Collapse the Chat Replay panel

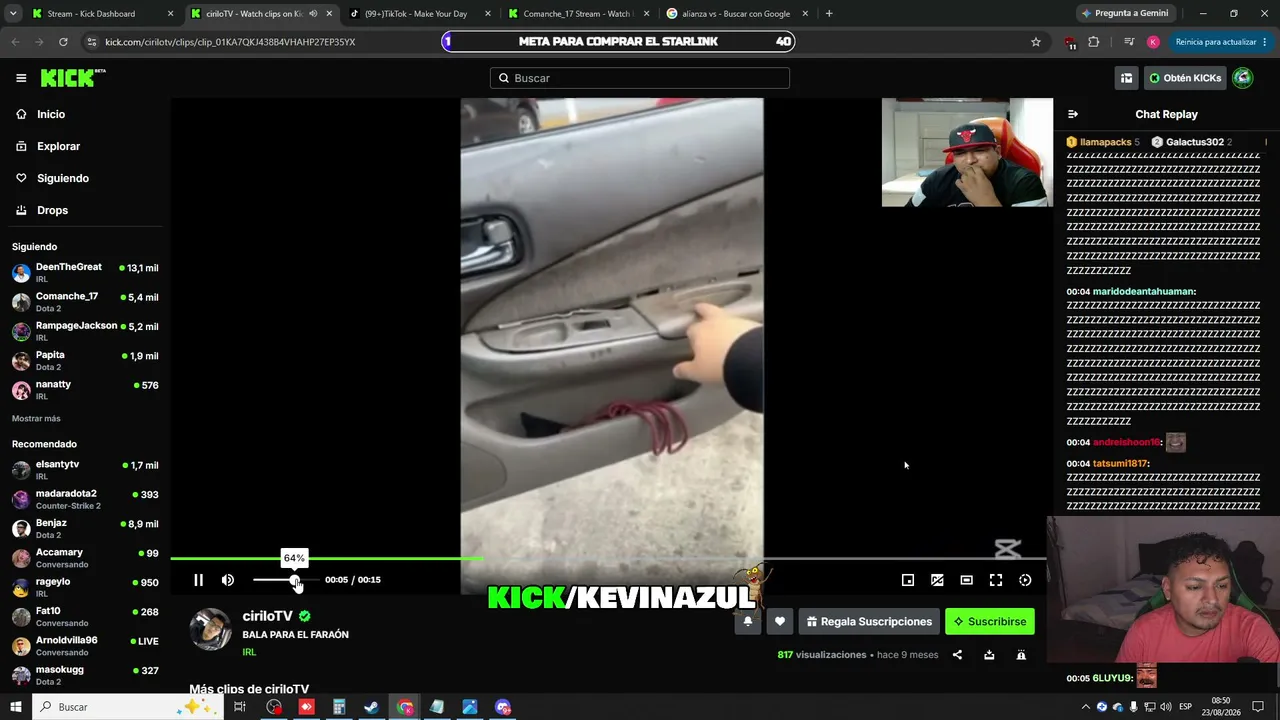pos(1073,114)
